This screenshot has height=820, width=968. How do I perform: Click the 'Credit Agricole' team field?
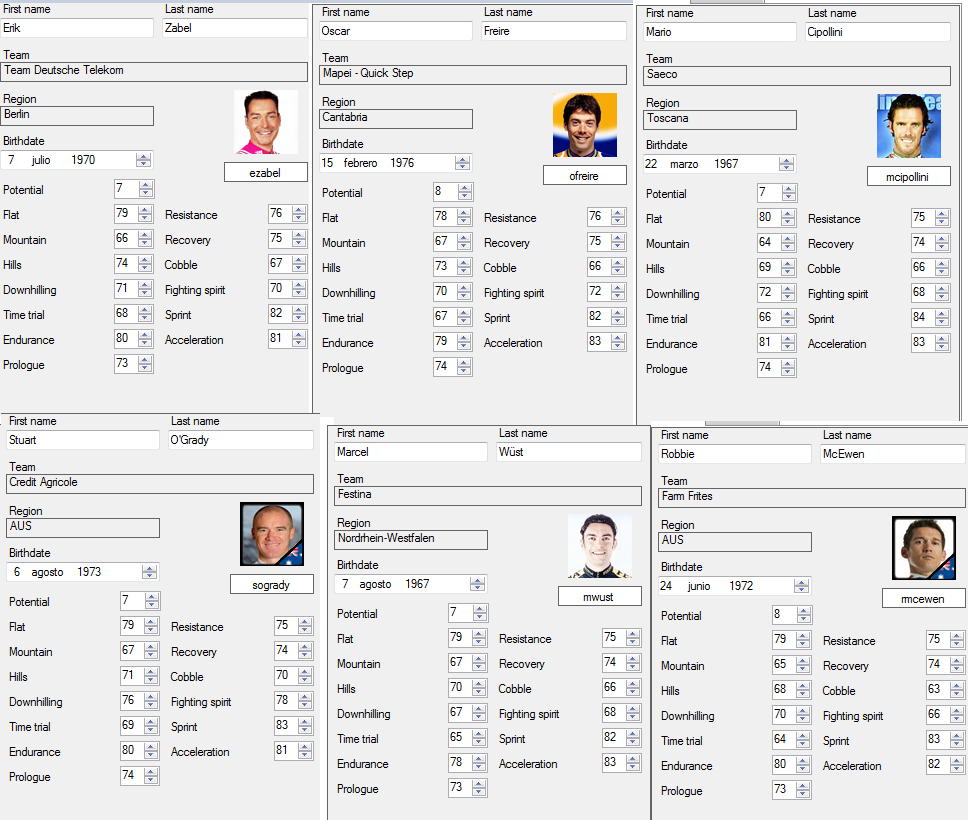(160, 483)
